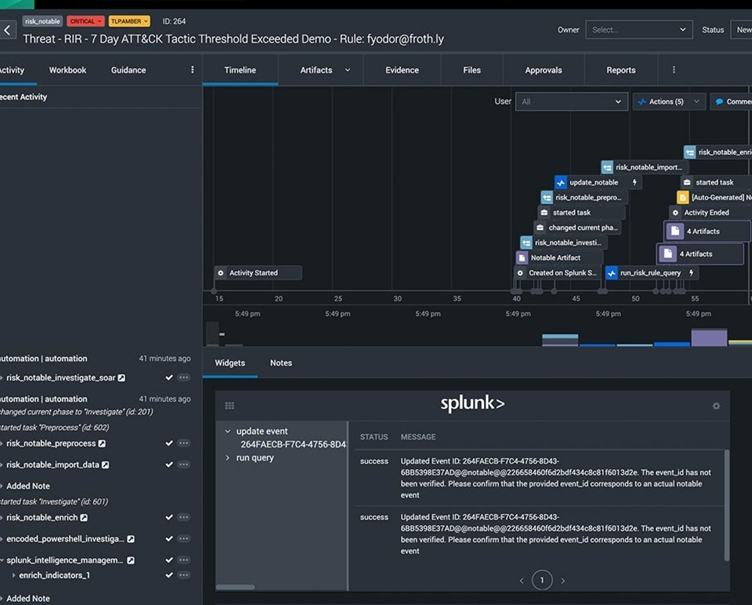Collapse the update event tree node

pos(228,431)
